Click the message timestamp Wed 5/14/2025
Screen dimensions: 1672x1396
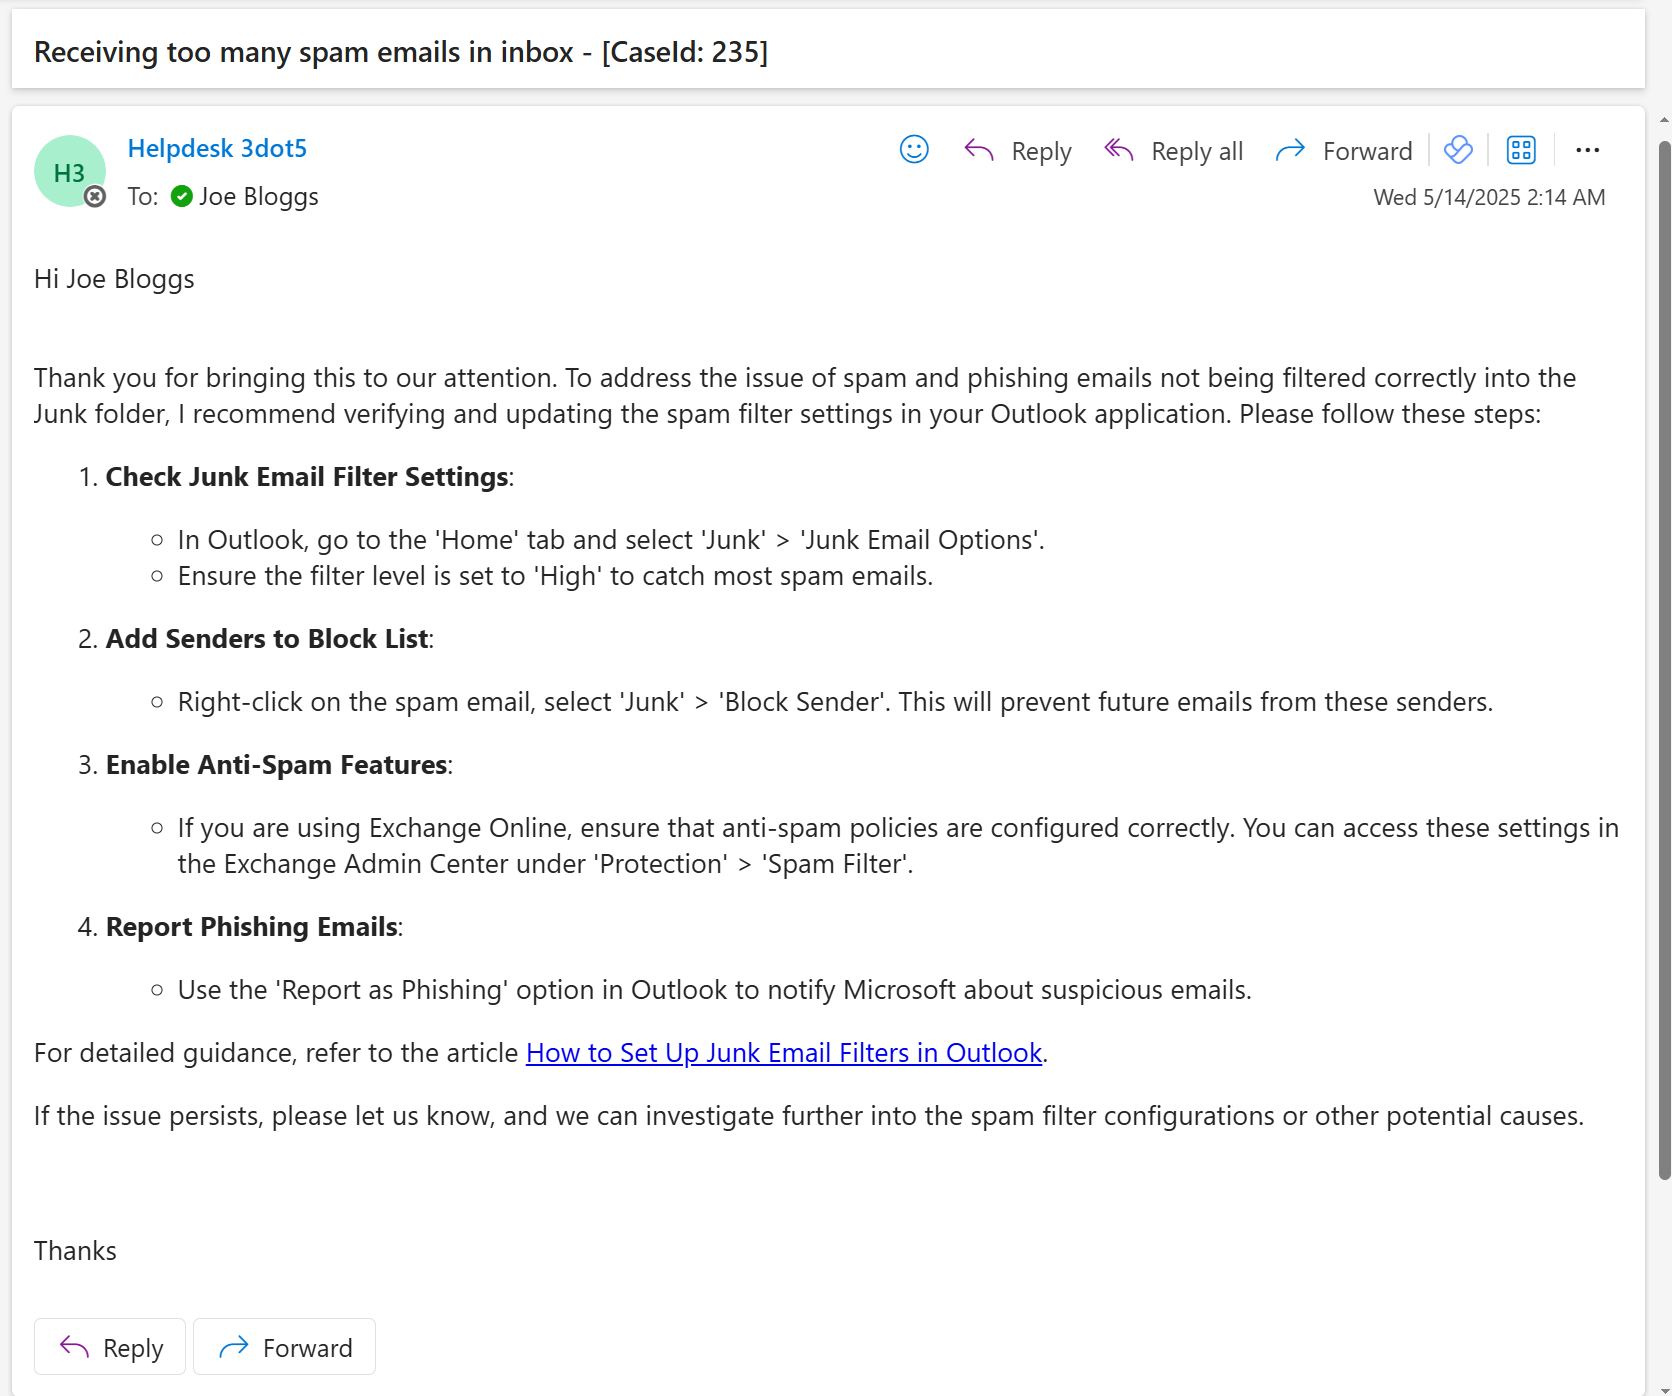coord(1488,197)
